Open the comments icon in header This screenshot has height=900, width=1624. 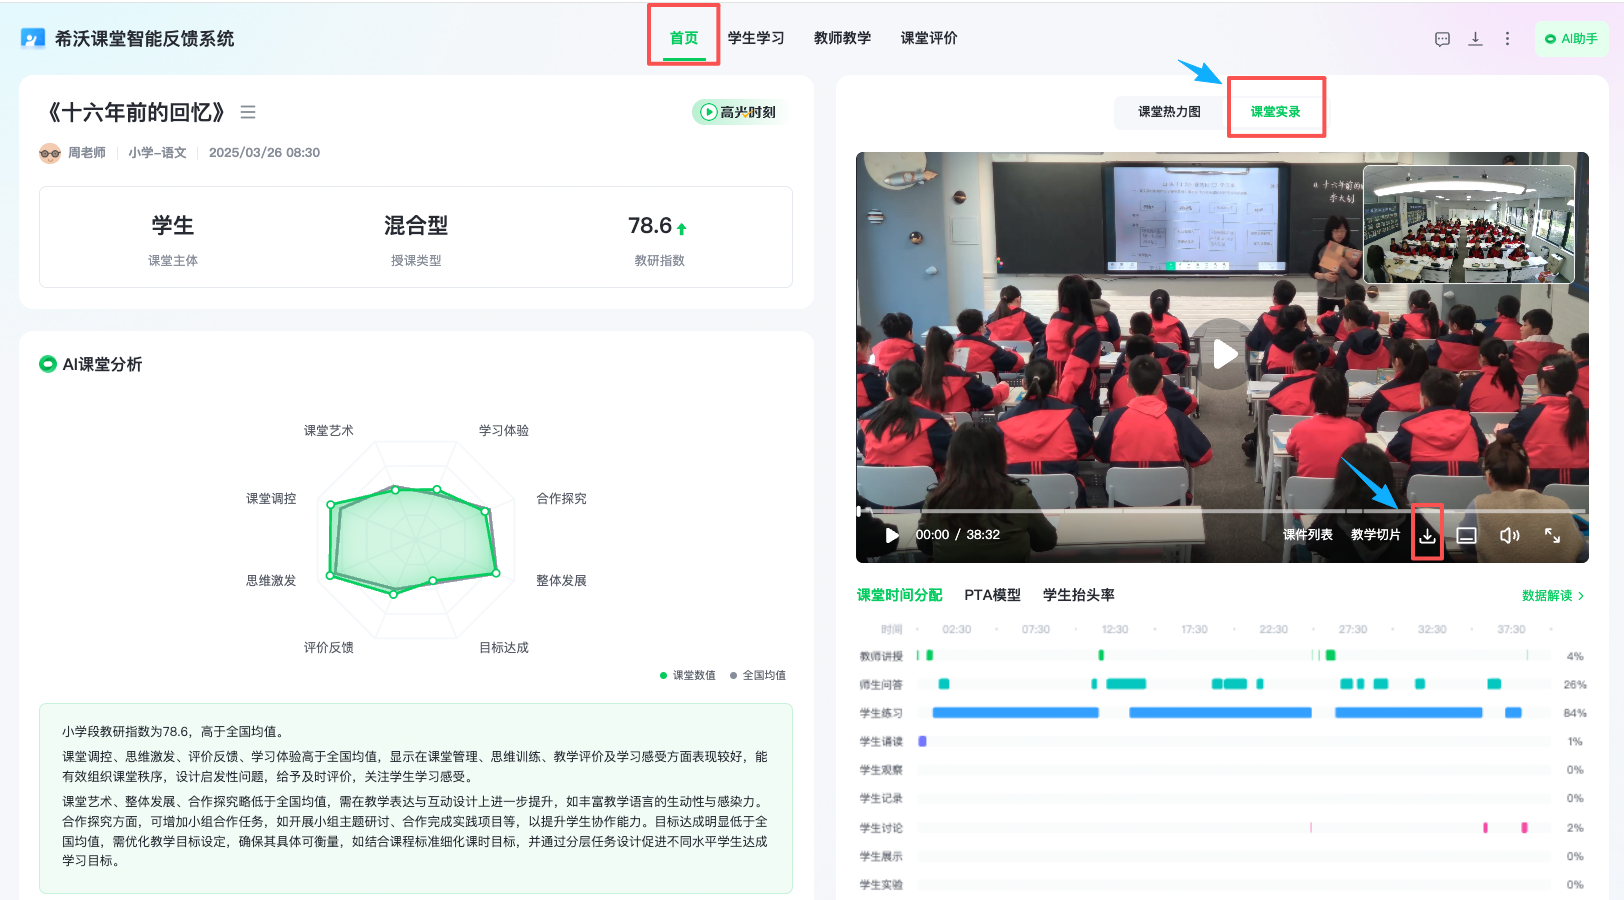pyautogui.click(x=1442, y=39)
